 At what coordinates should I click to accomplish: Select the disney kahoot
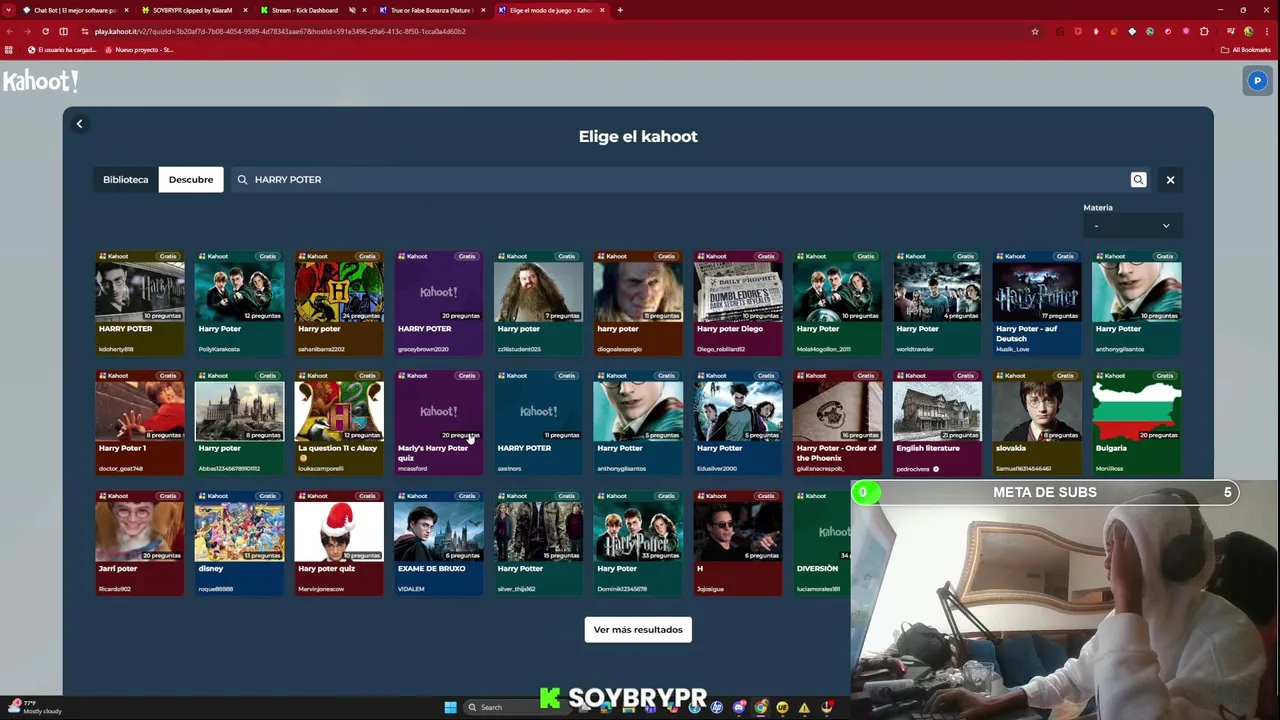tap(239, 543)
